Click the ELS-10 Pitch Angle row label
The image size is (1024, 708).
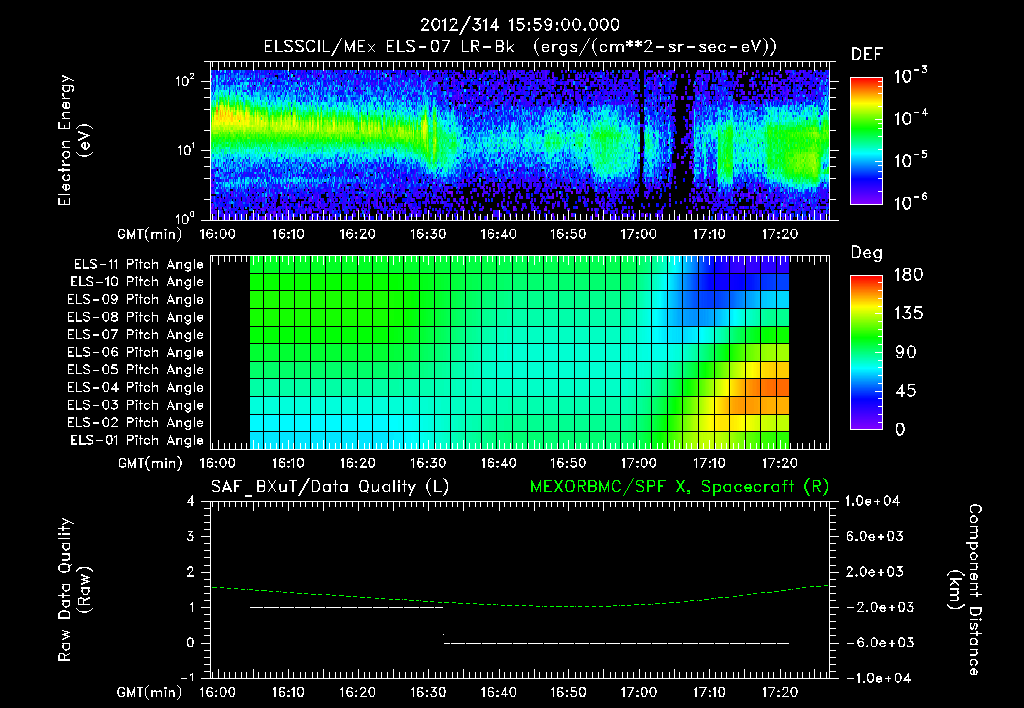pyautogui.click(x=137, y=282)
